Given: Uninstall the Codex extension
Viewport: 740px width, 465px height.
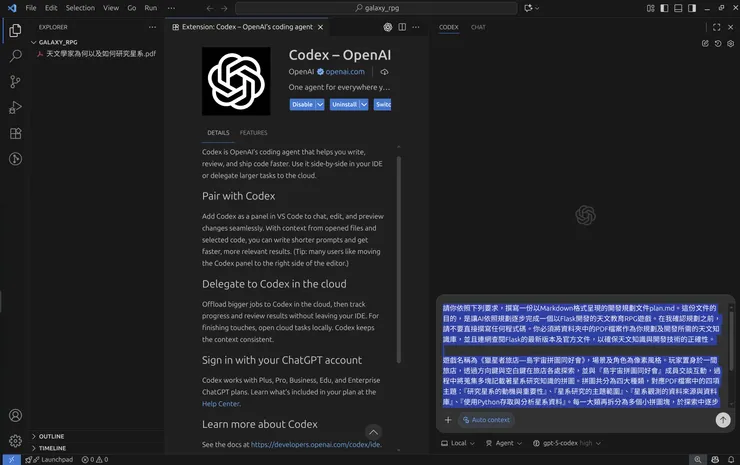Looking at the screenshot, I should click(x=344, y=104).
